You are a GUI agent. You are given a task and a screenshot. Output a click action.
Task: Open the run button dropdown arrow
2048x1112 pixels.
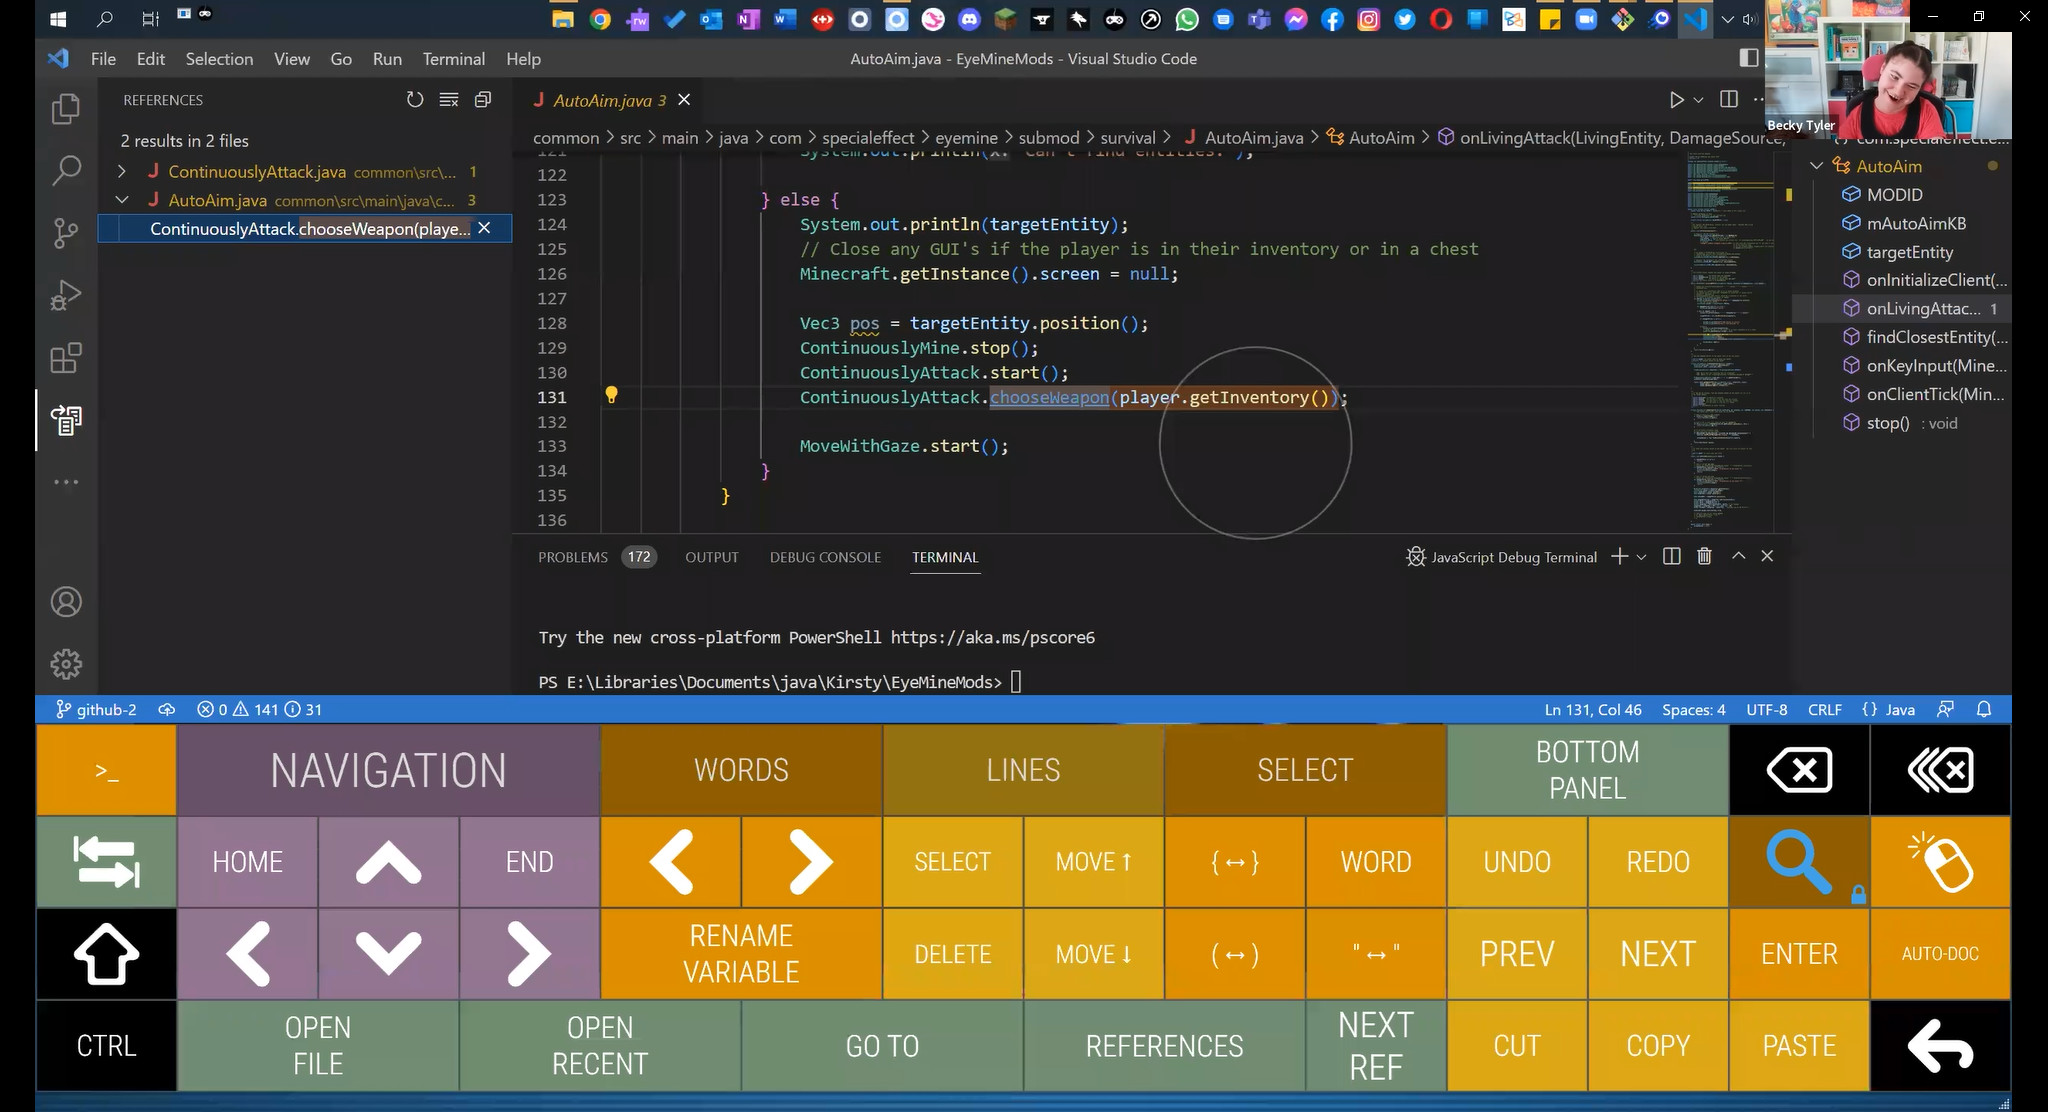[1698, 100]
